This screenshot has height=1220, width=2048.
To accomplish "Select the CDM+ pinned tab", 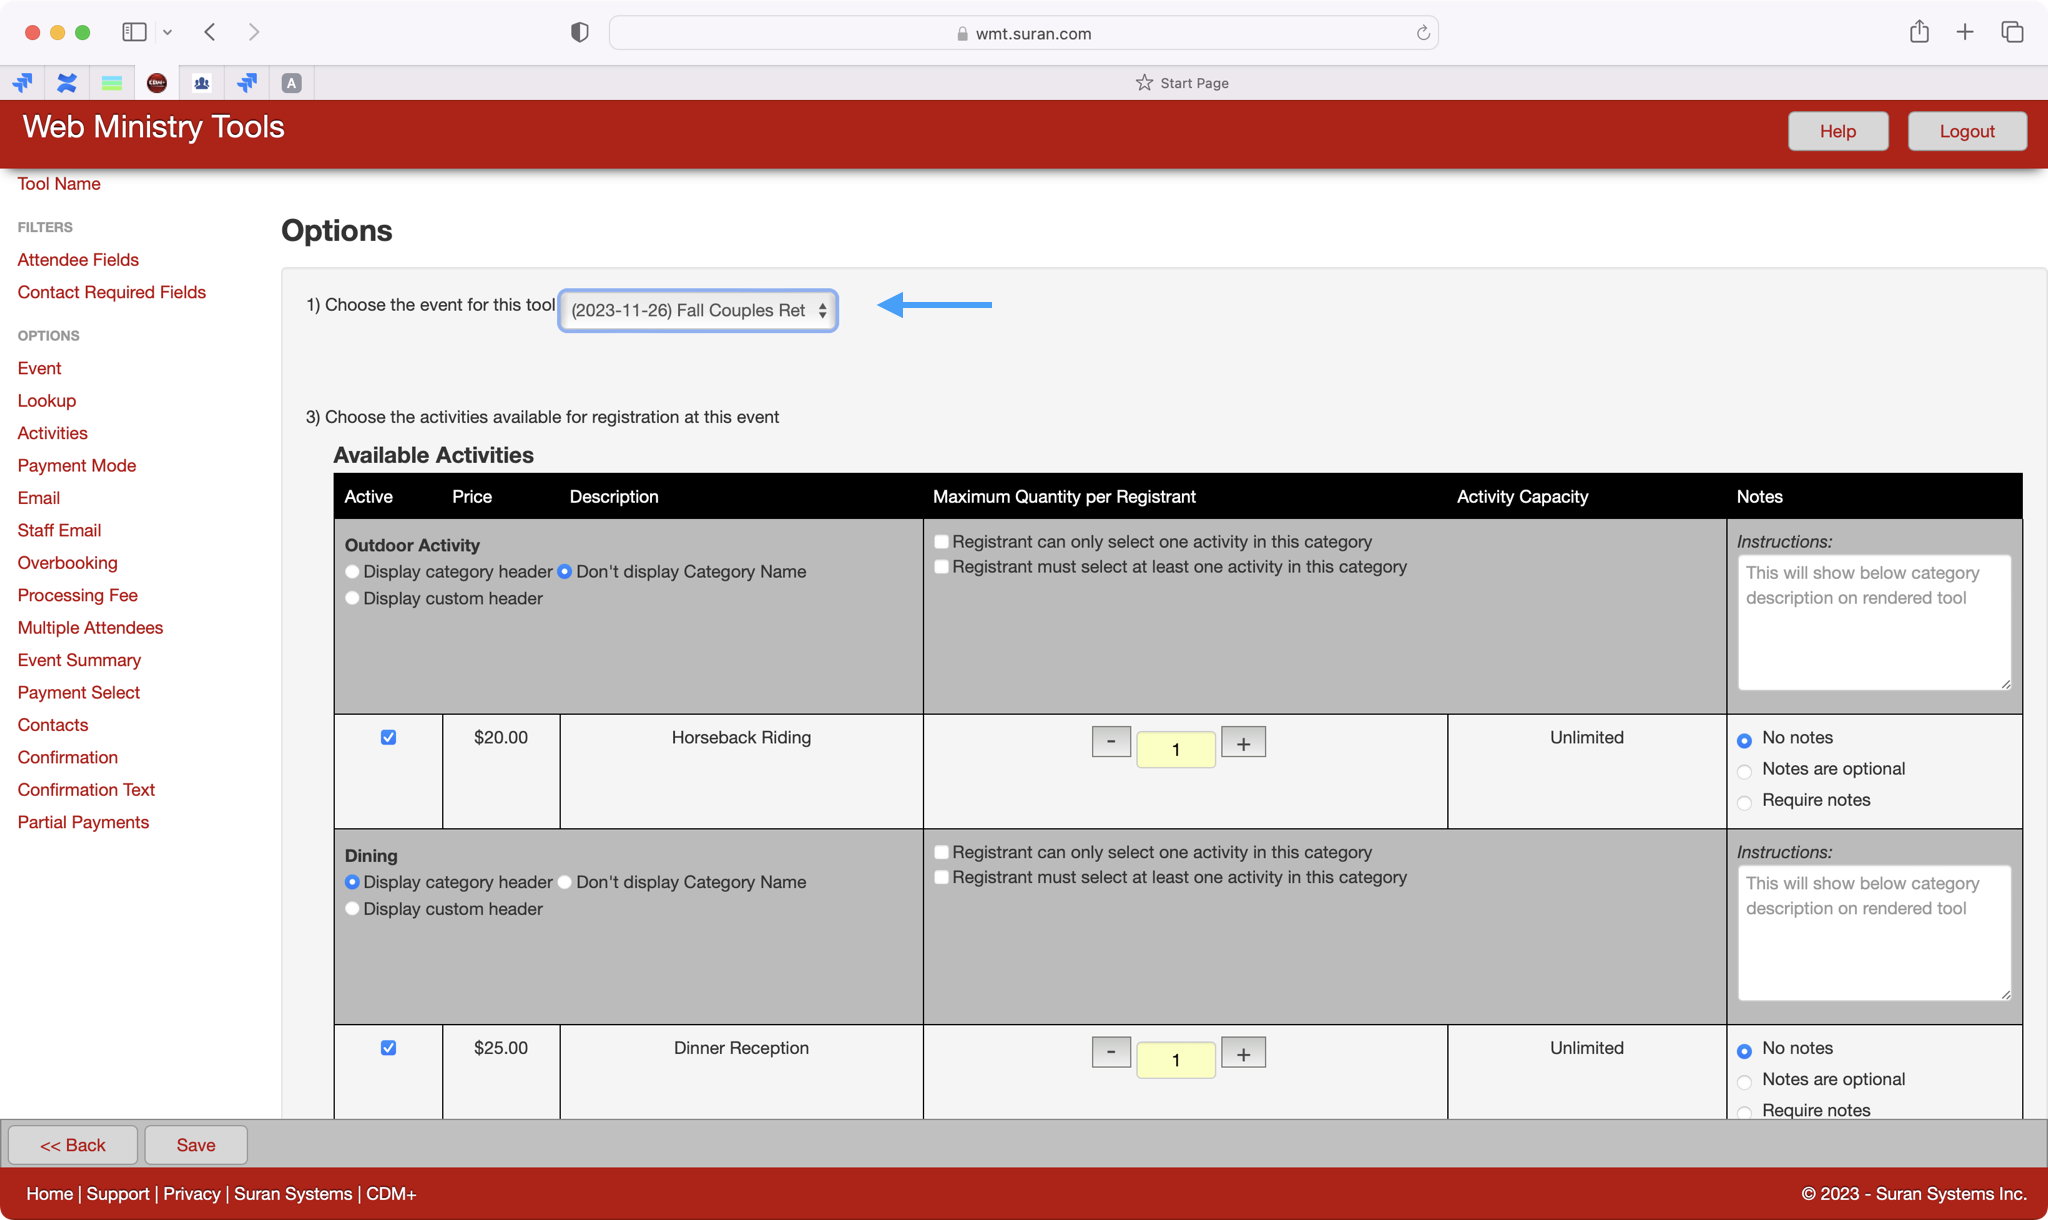I will tap(157, 83).
